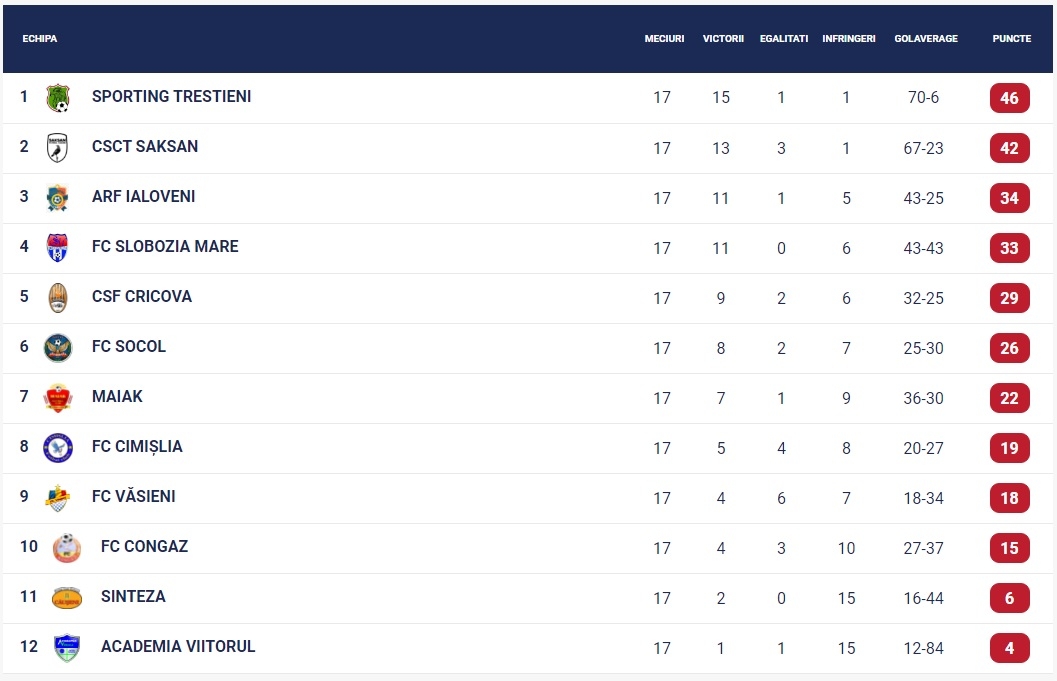This screenshot has height=681, width=1057.
Task: Click the GOLAVERAGE column header
Action: [926, 38]
